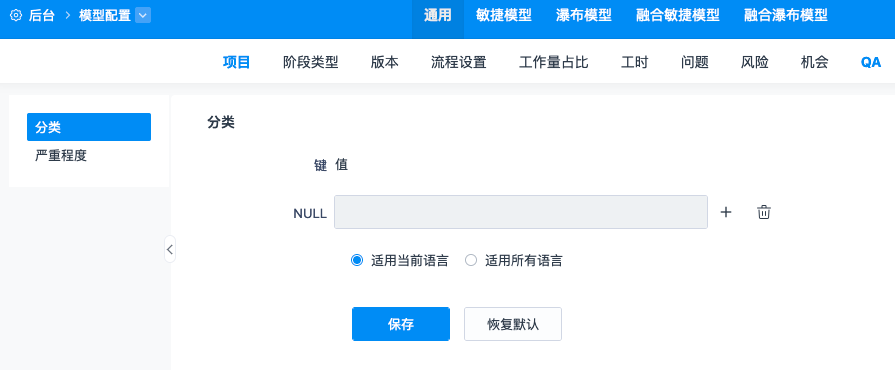Image resolution: width=895 pixels, height=370 pixels.
Task: Open the 融合敏捷模型 tab
Action: [678, 15]
